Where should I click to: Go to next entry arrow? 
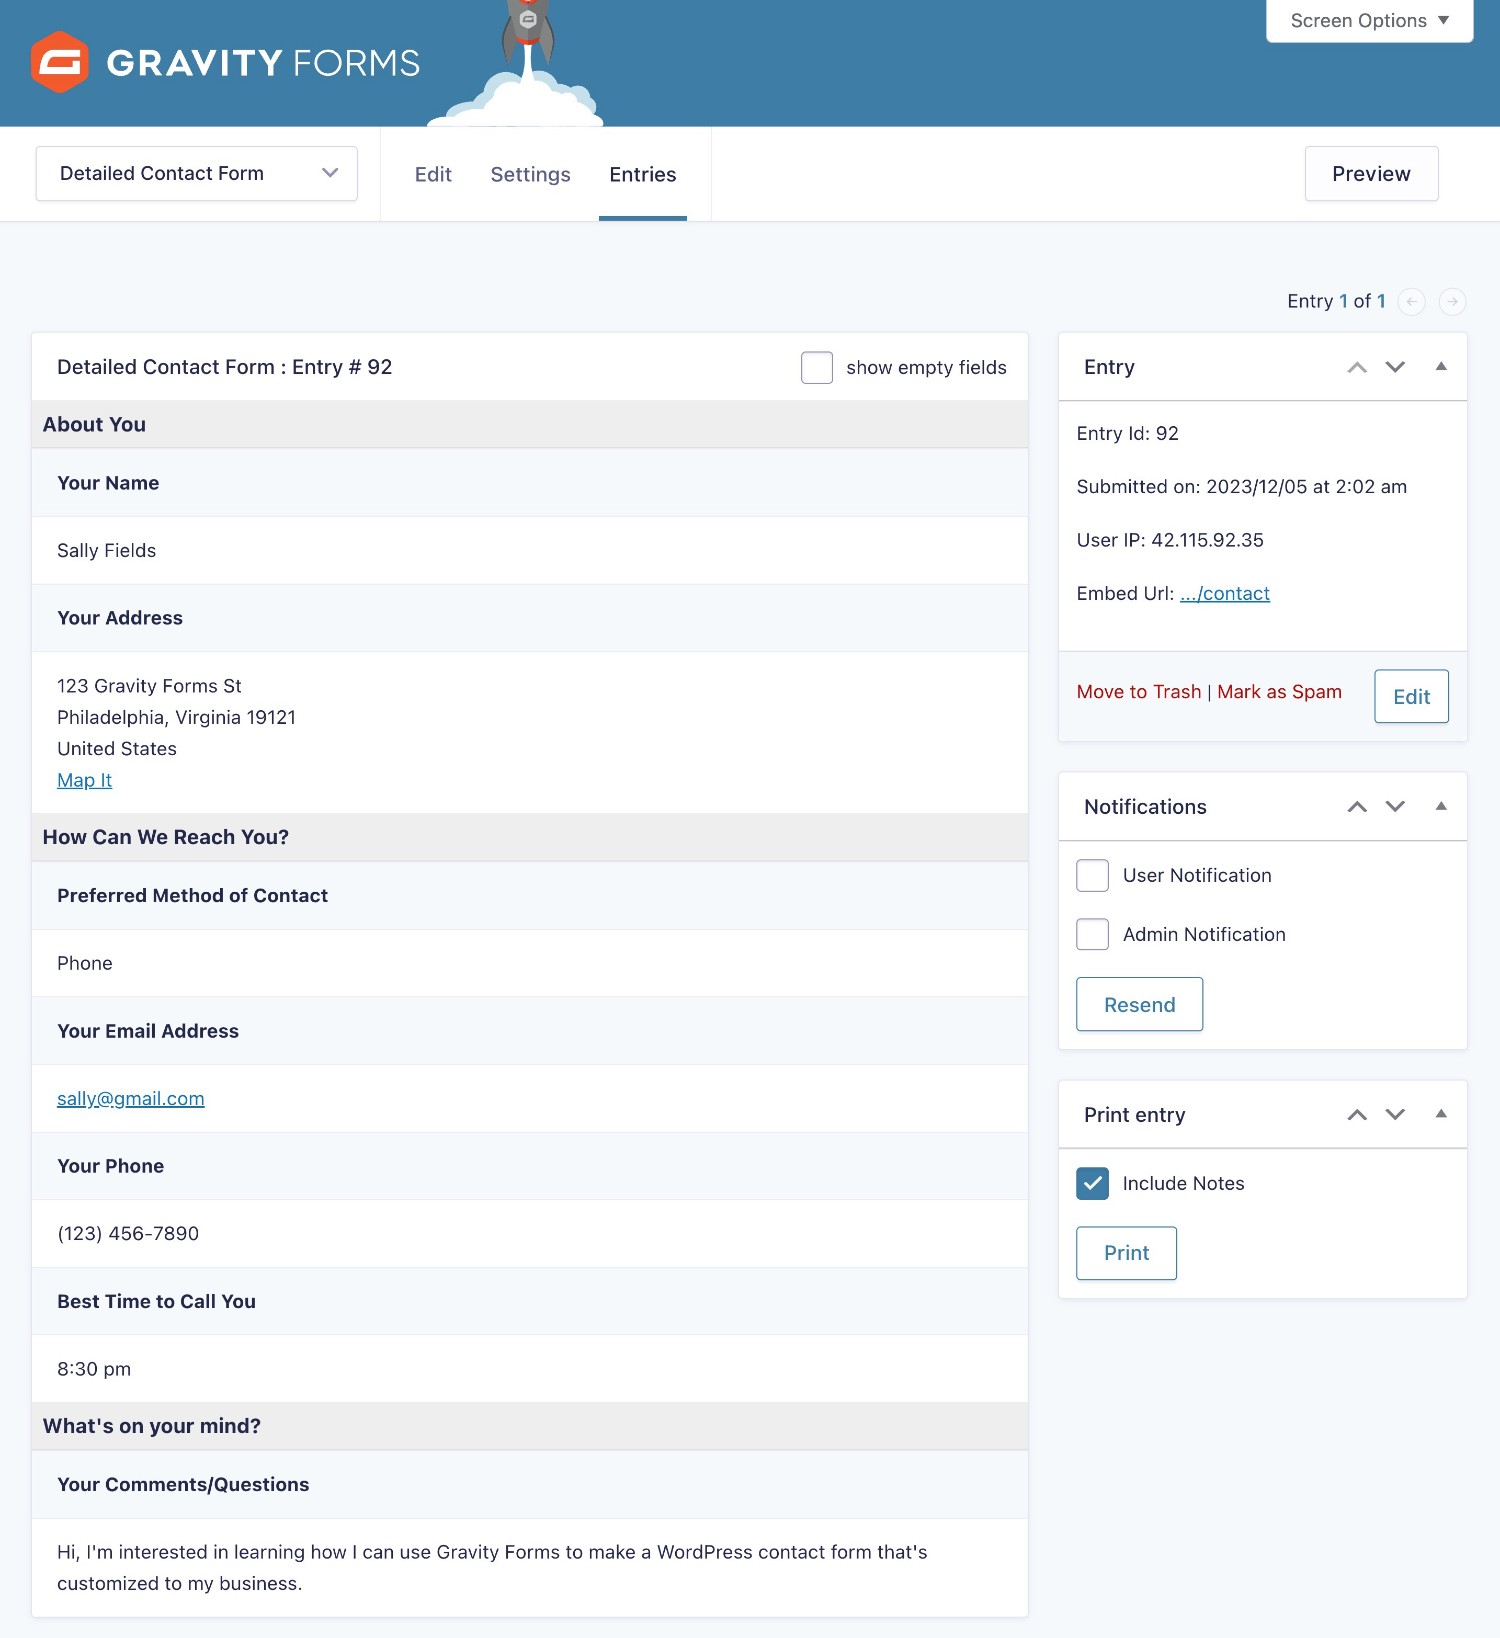pyautogui.click(x=1452, y=301)
